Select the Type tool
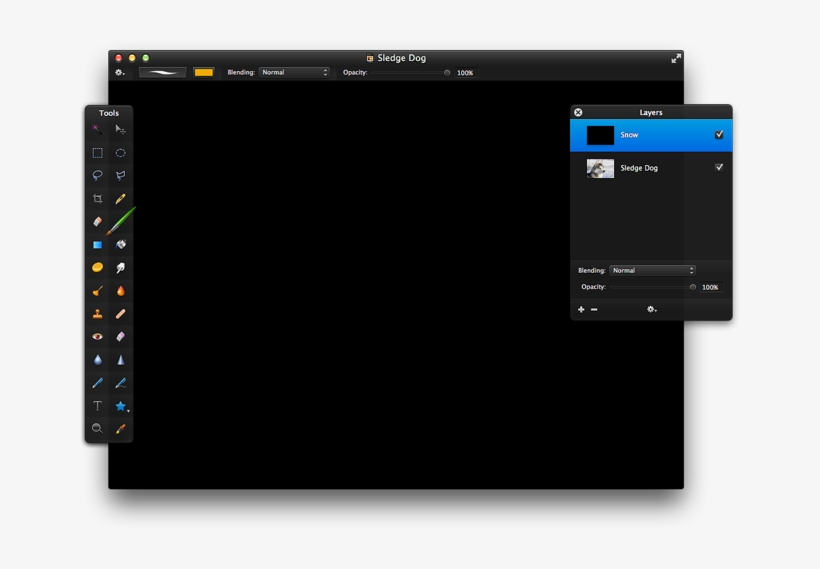 click(97, 406)
